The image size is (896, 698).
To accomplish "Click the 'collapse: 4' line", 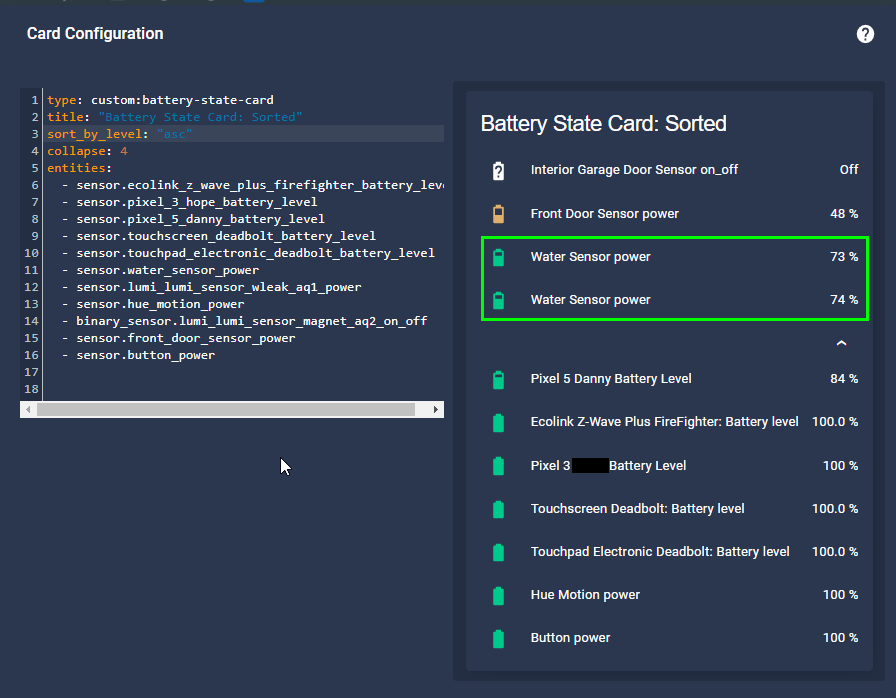I will [87, 151].
